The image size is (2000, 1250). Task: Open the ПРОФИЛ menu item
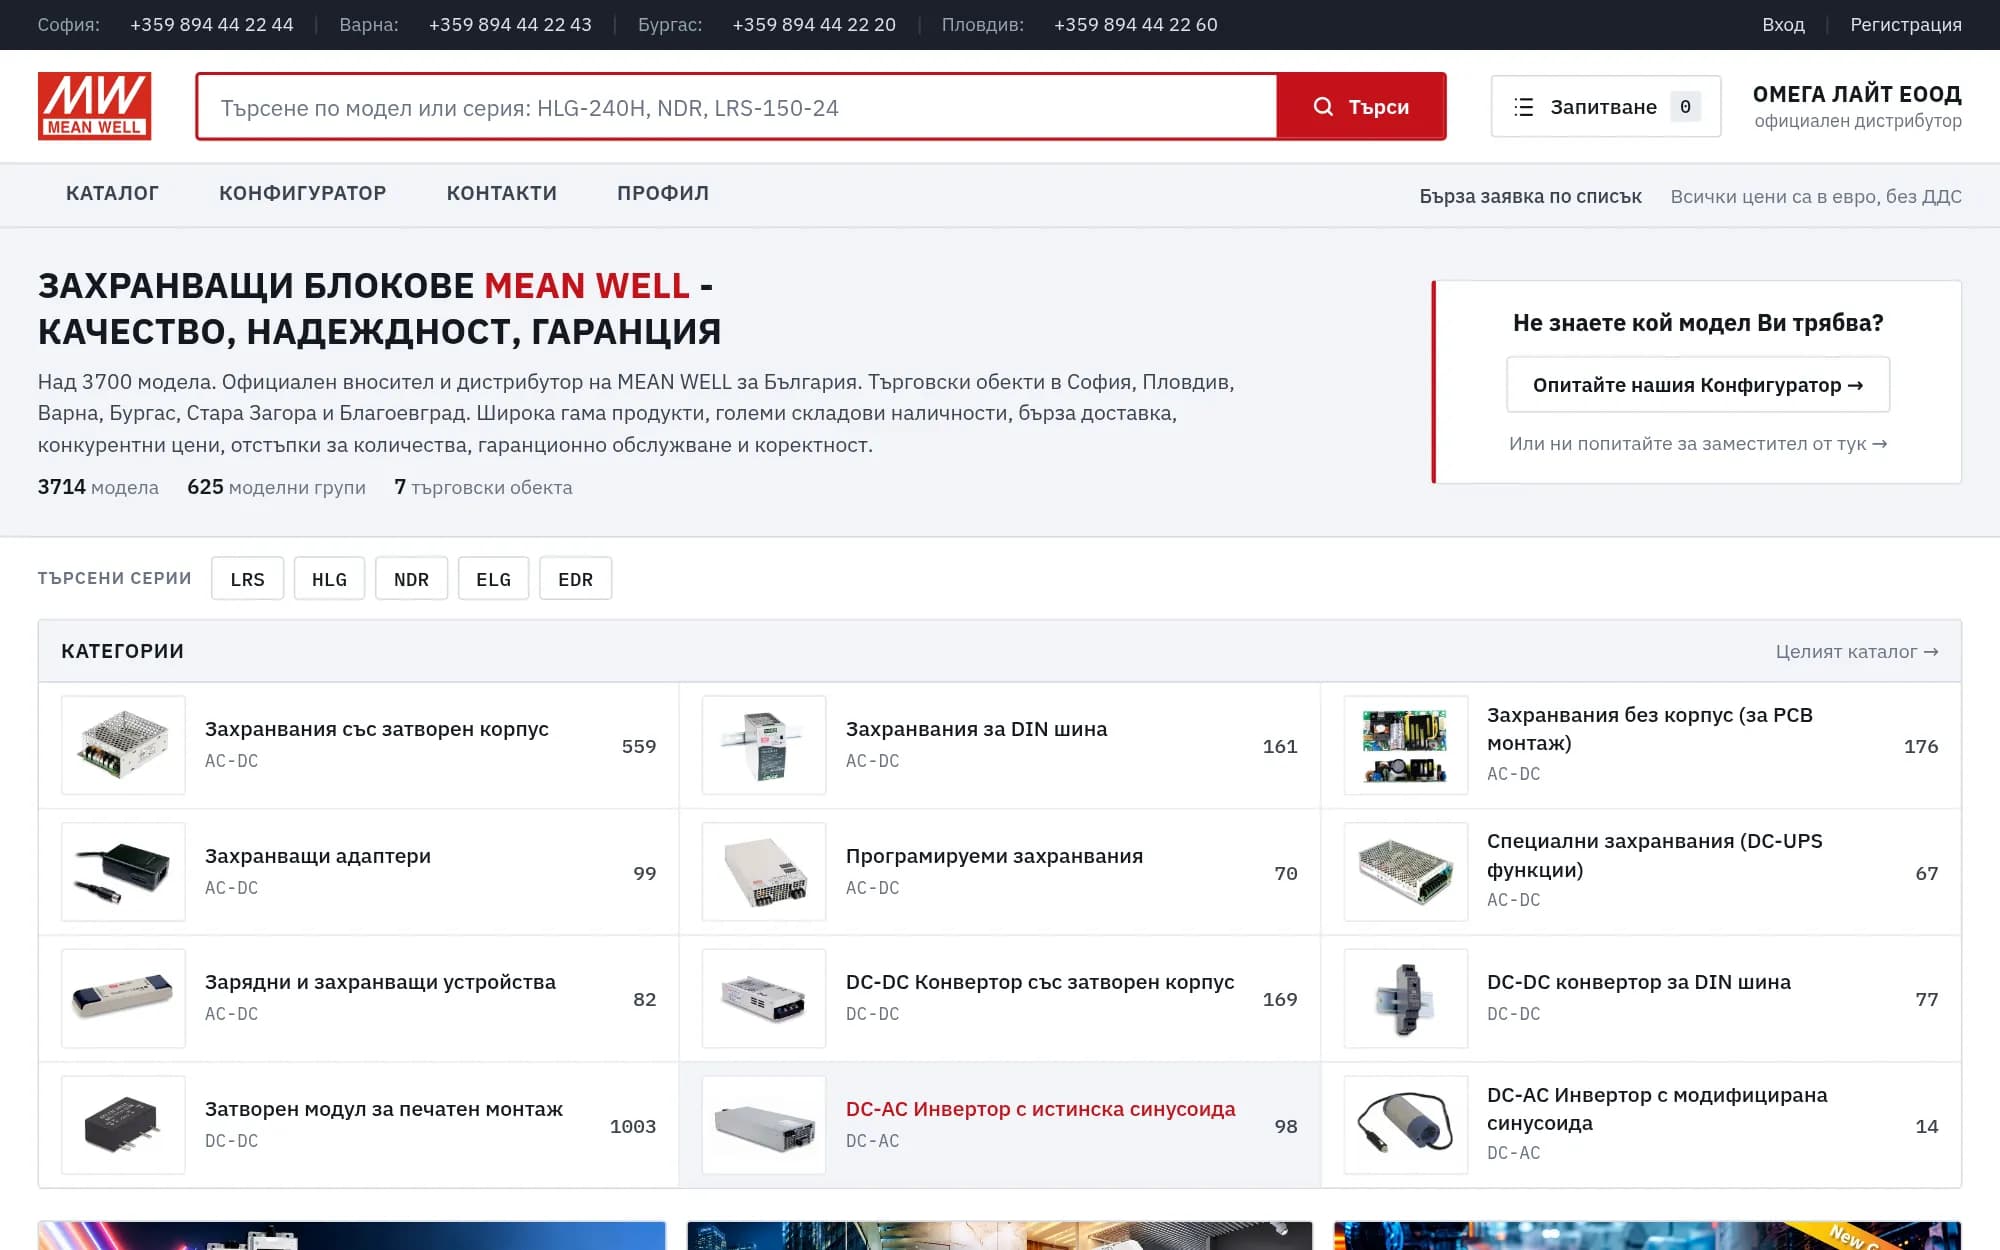(663, 193)
